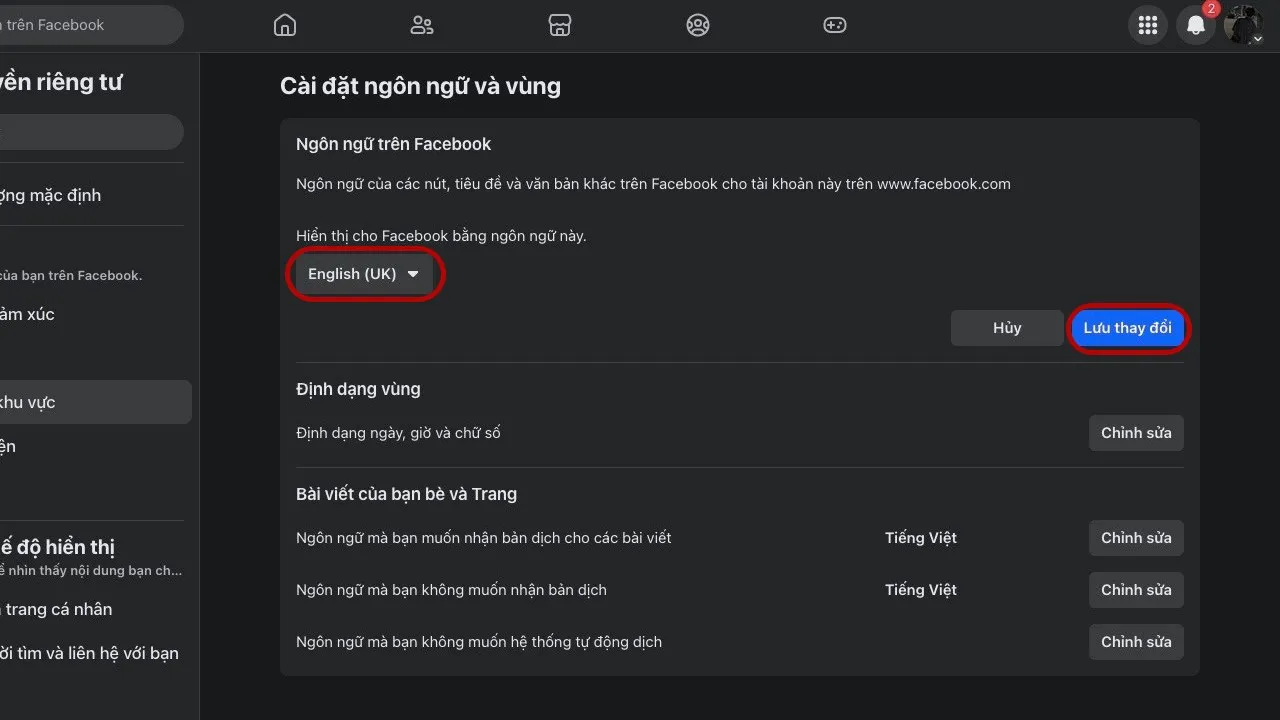Image resolution: width=1280 pixels, height=720 pixels.
Task: Edit languages not to auto-translate
Action: 1136,642
